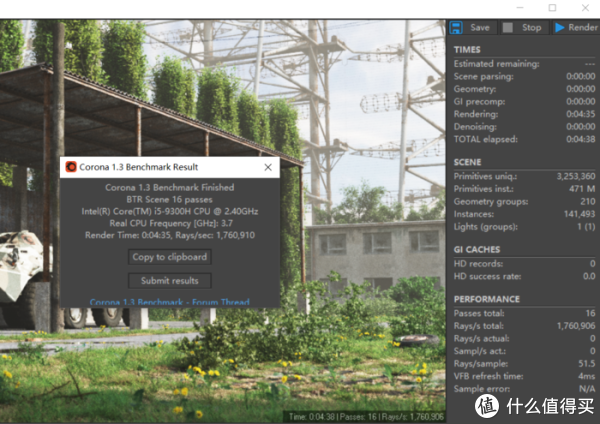The image size is (600, 424).
Task: Click the Rays/sample 51.5 value
Action: [587, 364]
